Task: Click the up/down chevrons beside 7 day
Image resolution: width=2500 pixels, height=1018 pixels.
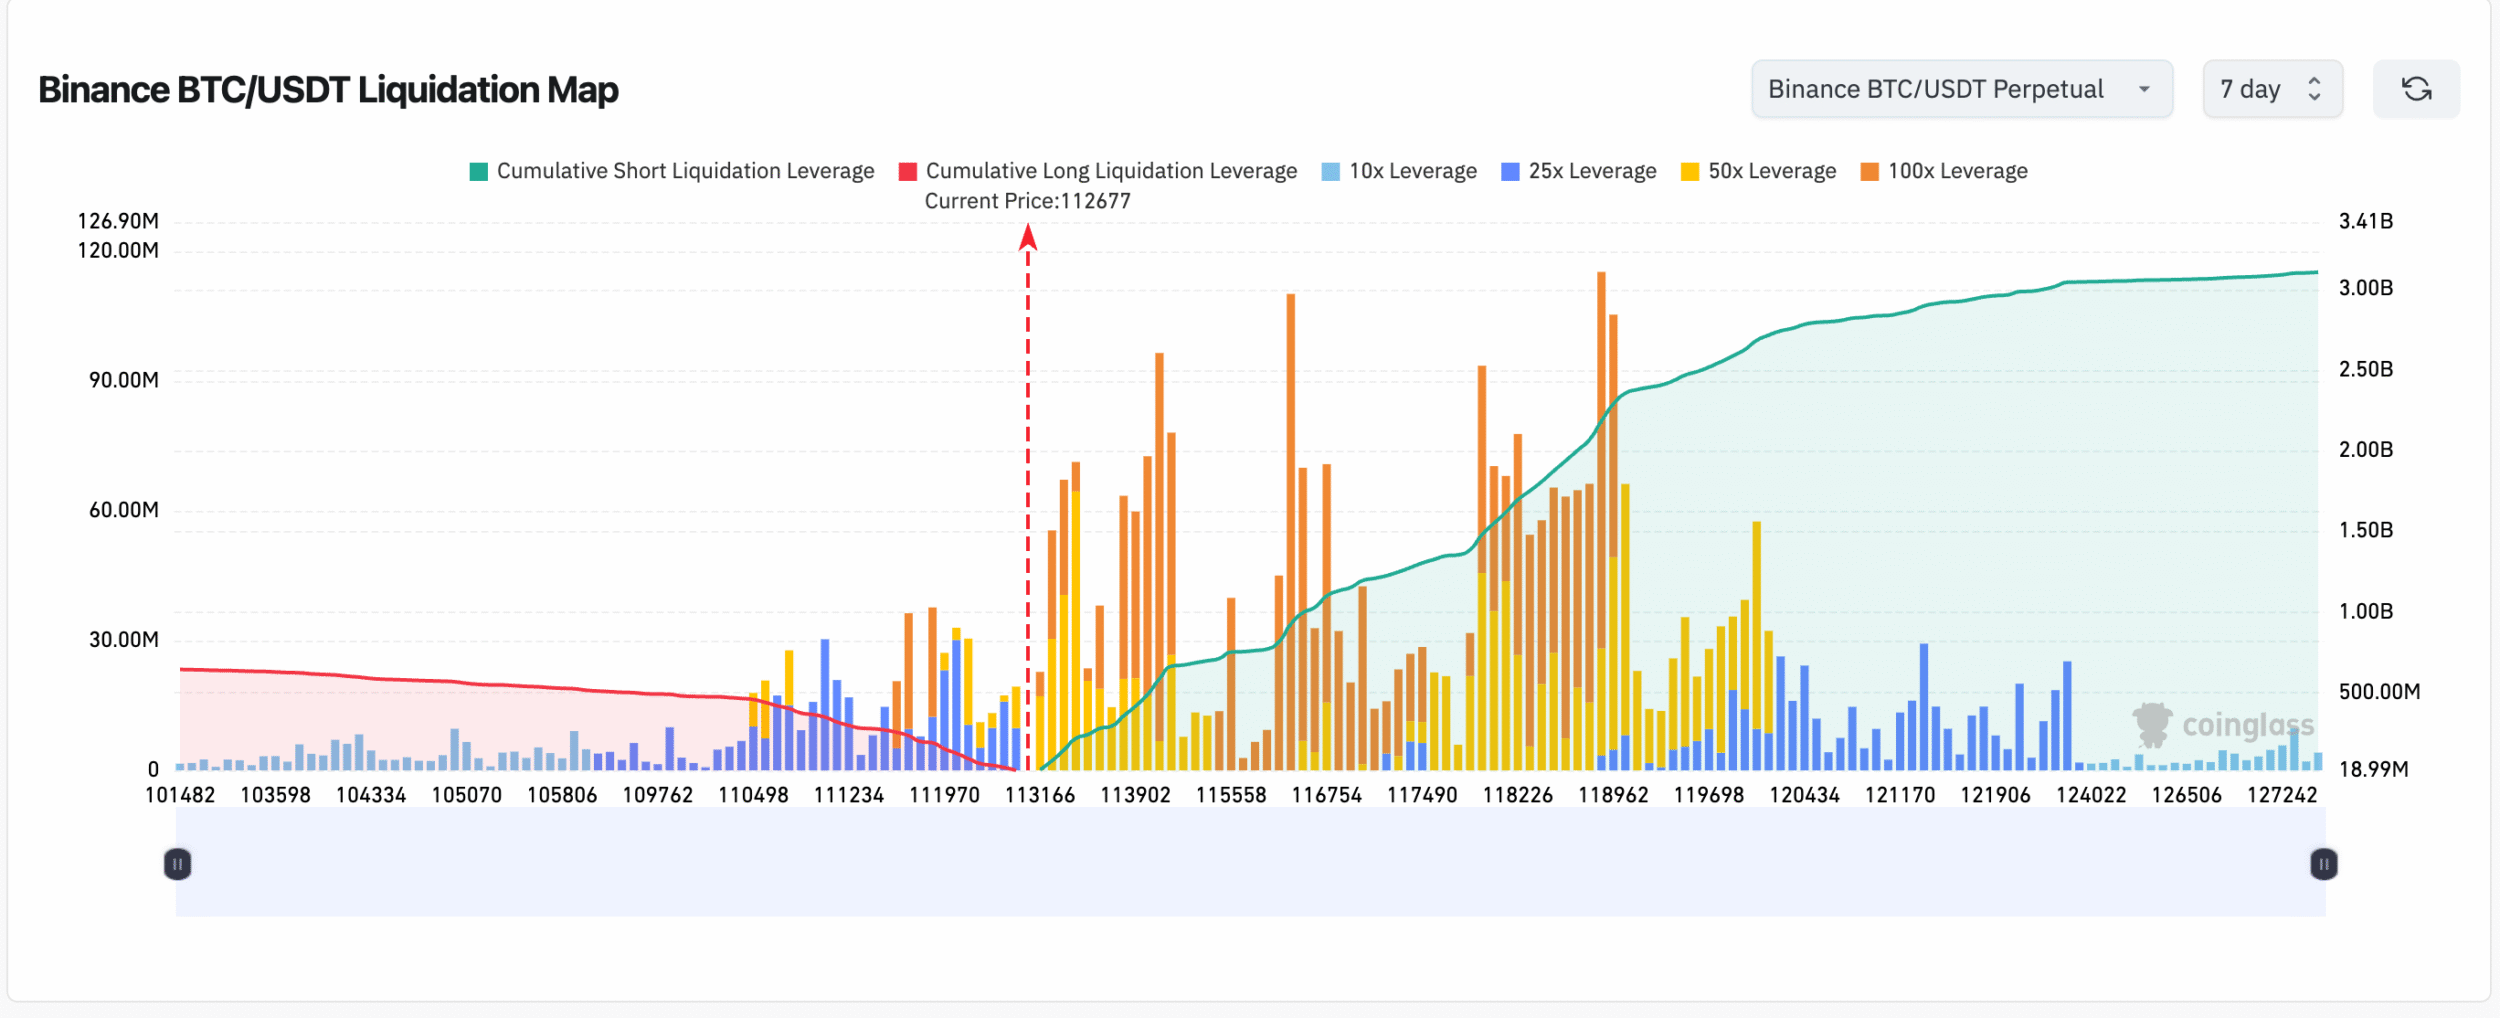Action: (x=2314, y=89)
